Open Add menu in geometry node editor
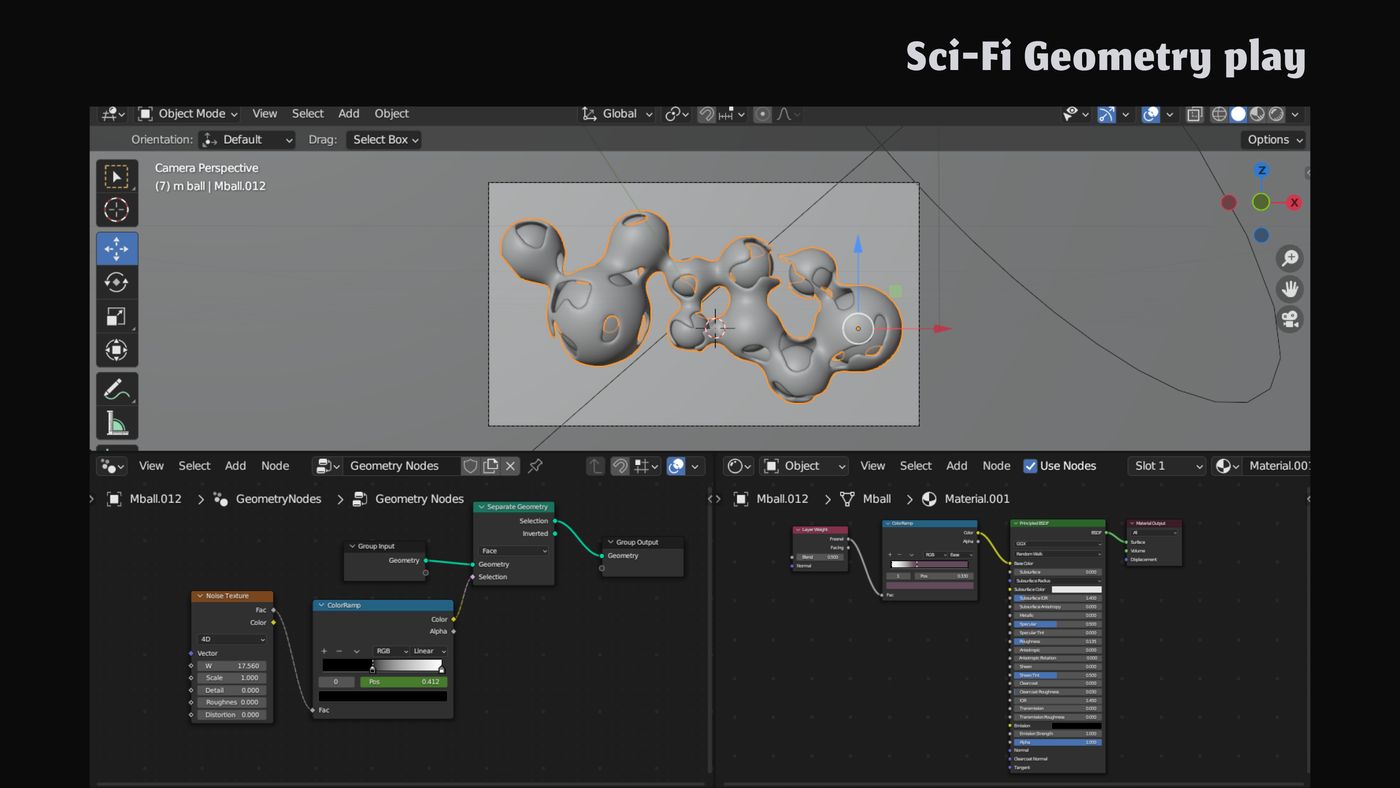Screen dimensions: 1400x788 tap(235, 466)
